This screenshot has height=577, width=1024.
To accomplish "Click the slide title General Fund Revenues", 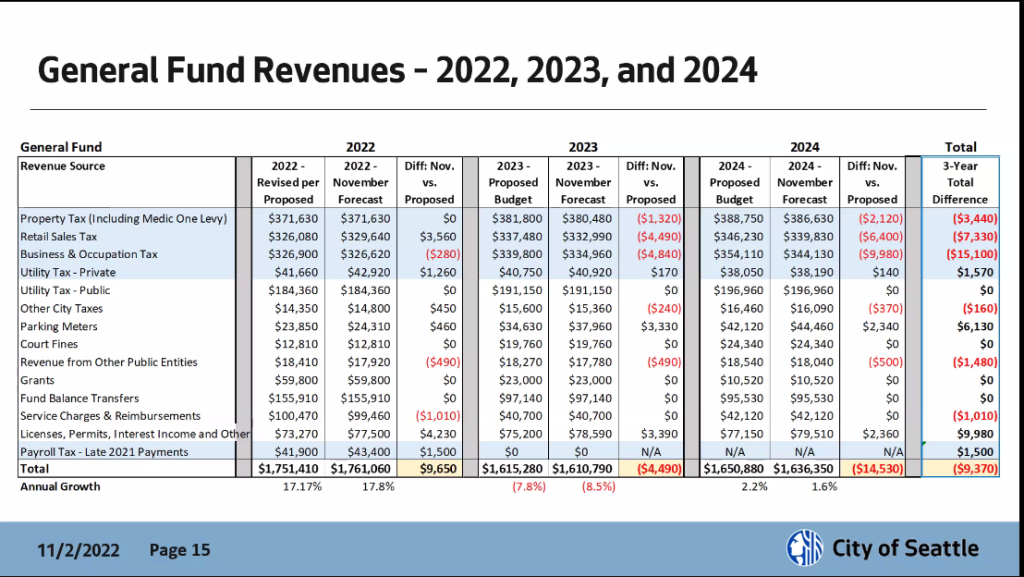I will point(397,70).
